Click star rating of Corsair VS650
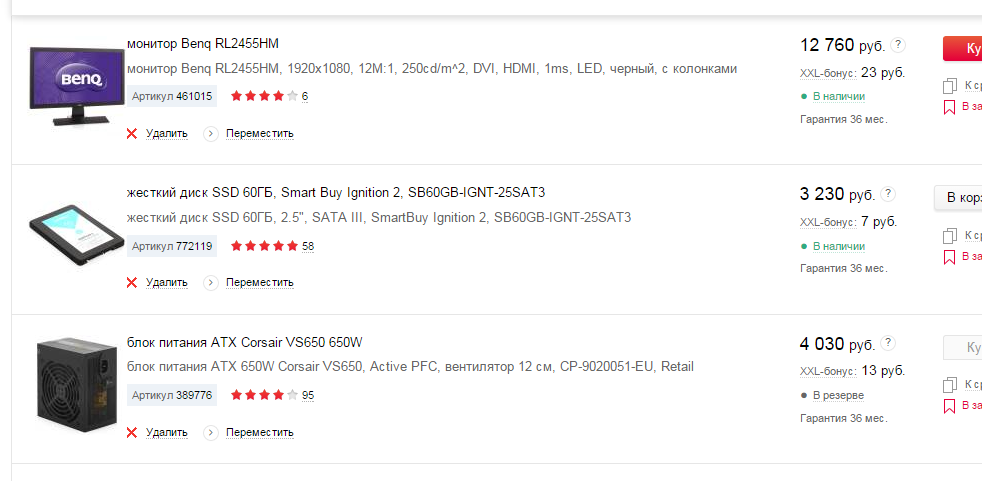The image size is (982, 481). coord(264,395)
